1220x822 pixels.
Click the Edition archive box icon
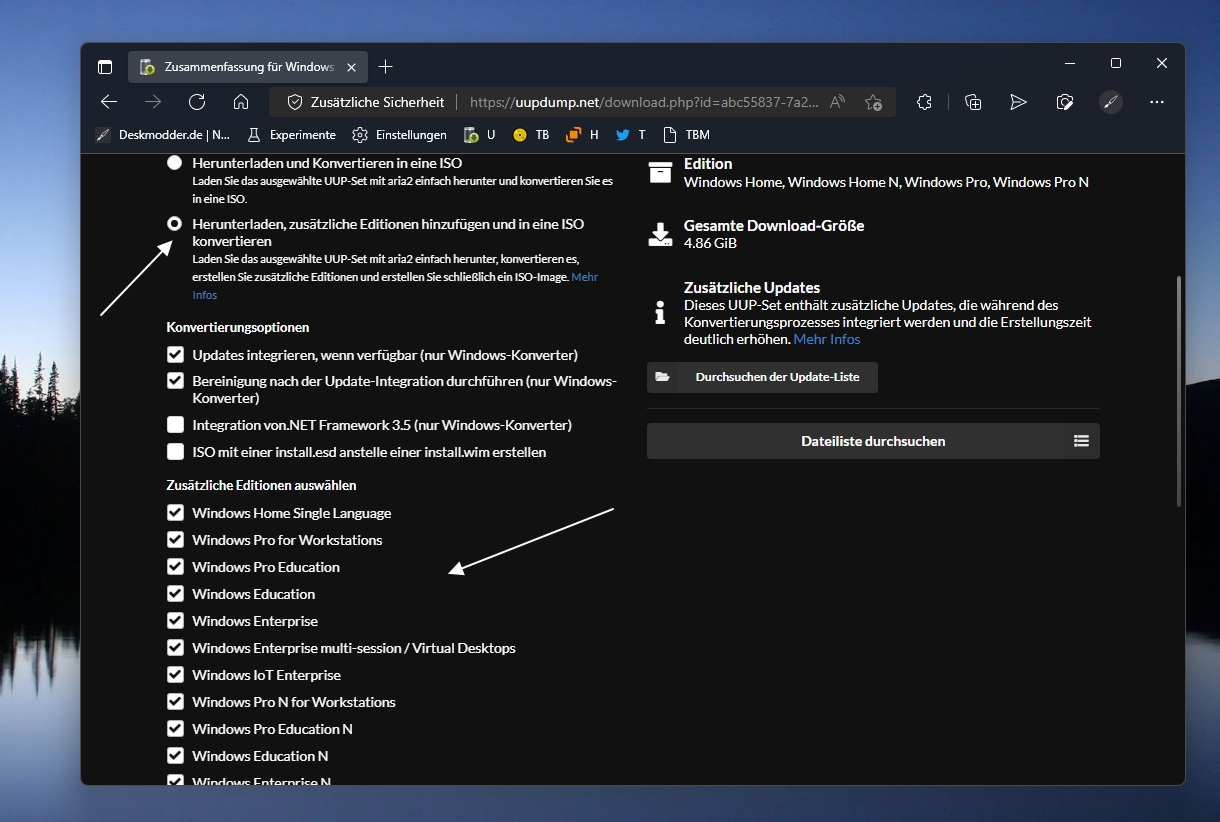tap(660, 172)
